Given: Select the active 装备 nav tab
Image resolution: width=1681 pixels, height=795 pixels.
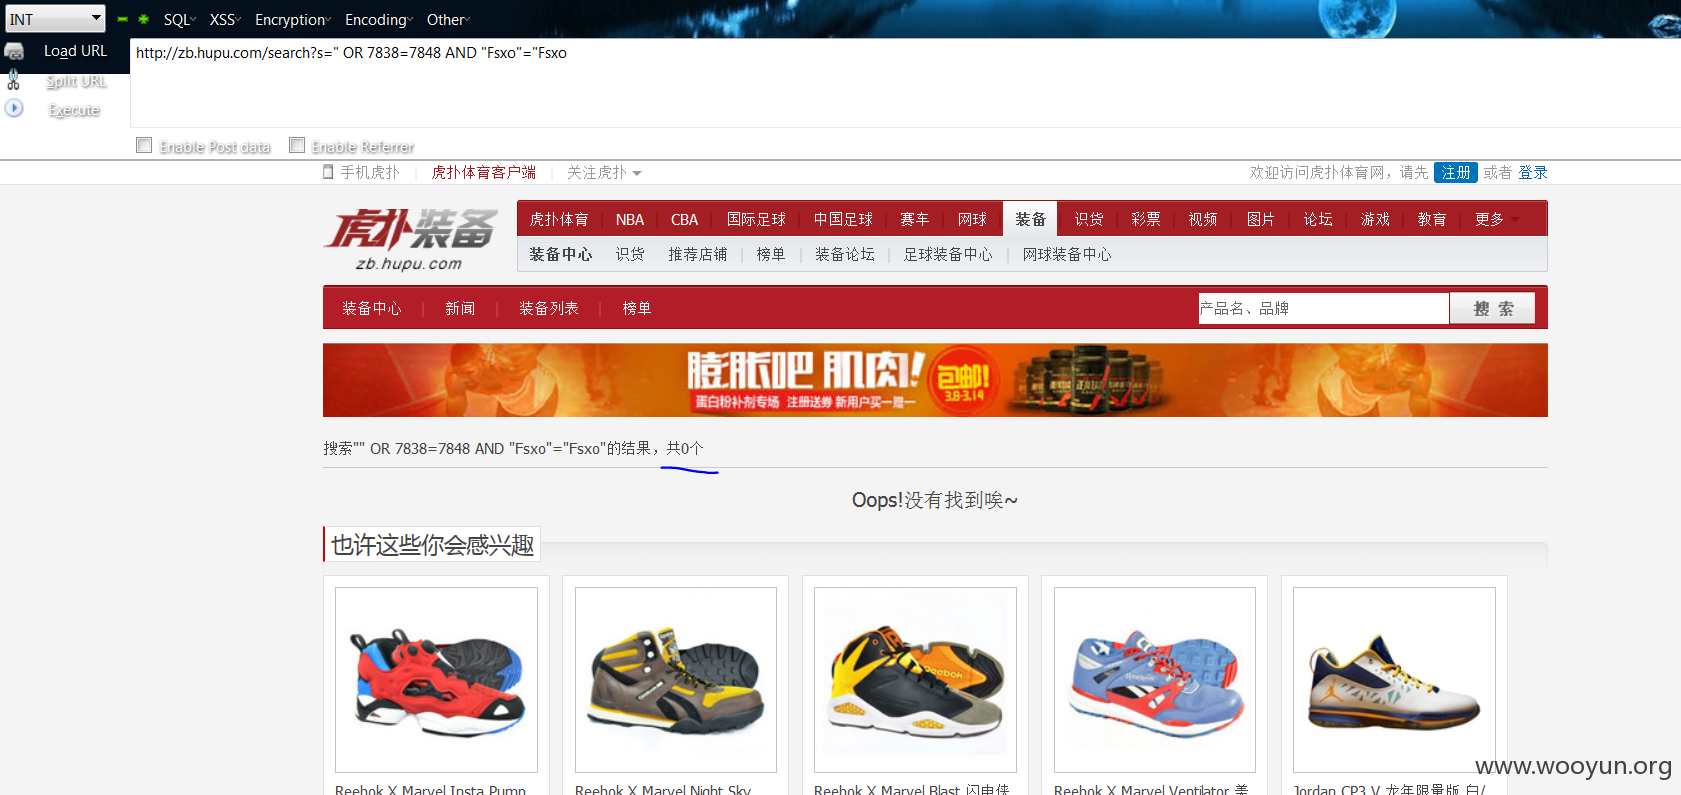Looking at the screenshot, I should tap(1030, 219).
